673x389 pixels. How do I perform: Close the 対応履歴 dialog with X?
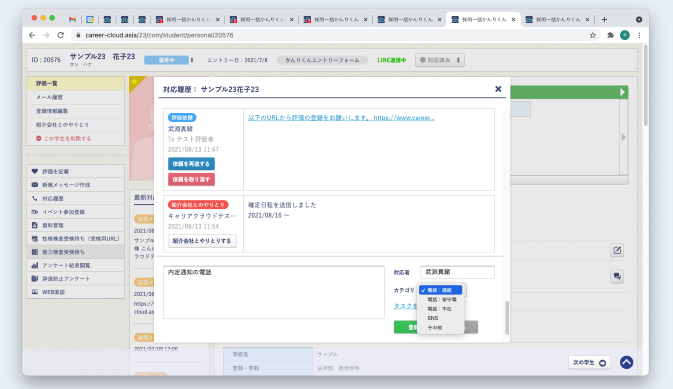(x=498, y=89)
